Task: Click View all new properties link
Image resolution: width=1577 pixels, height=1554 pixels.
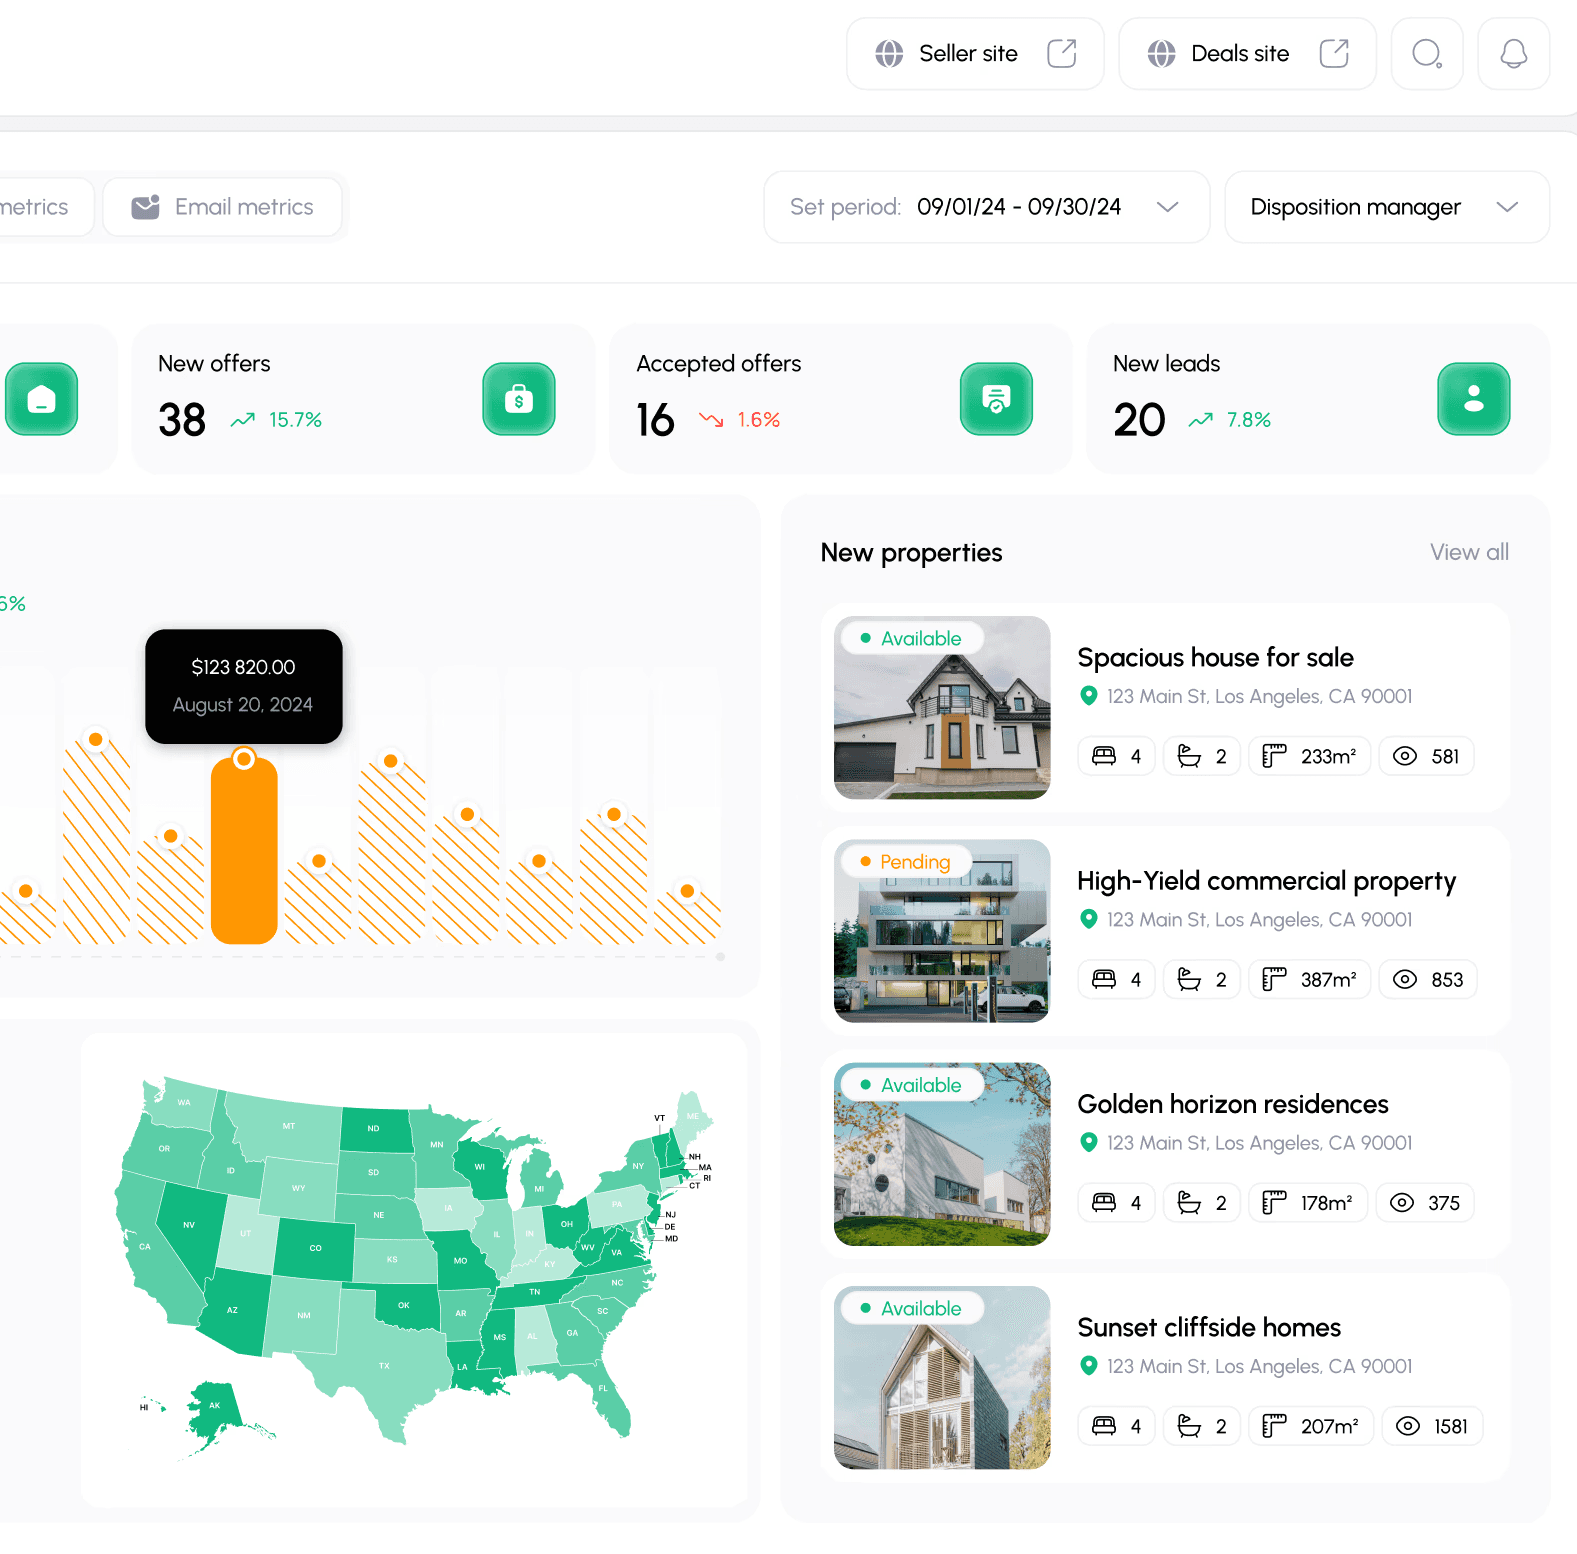Action: click(x=1469, y=552)
